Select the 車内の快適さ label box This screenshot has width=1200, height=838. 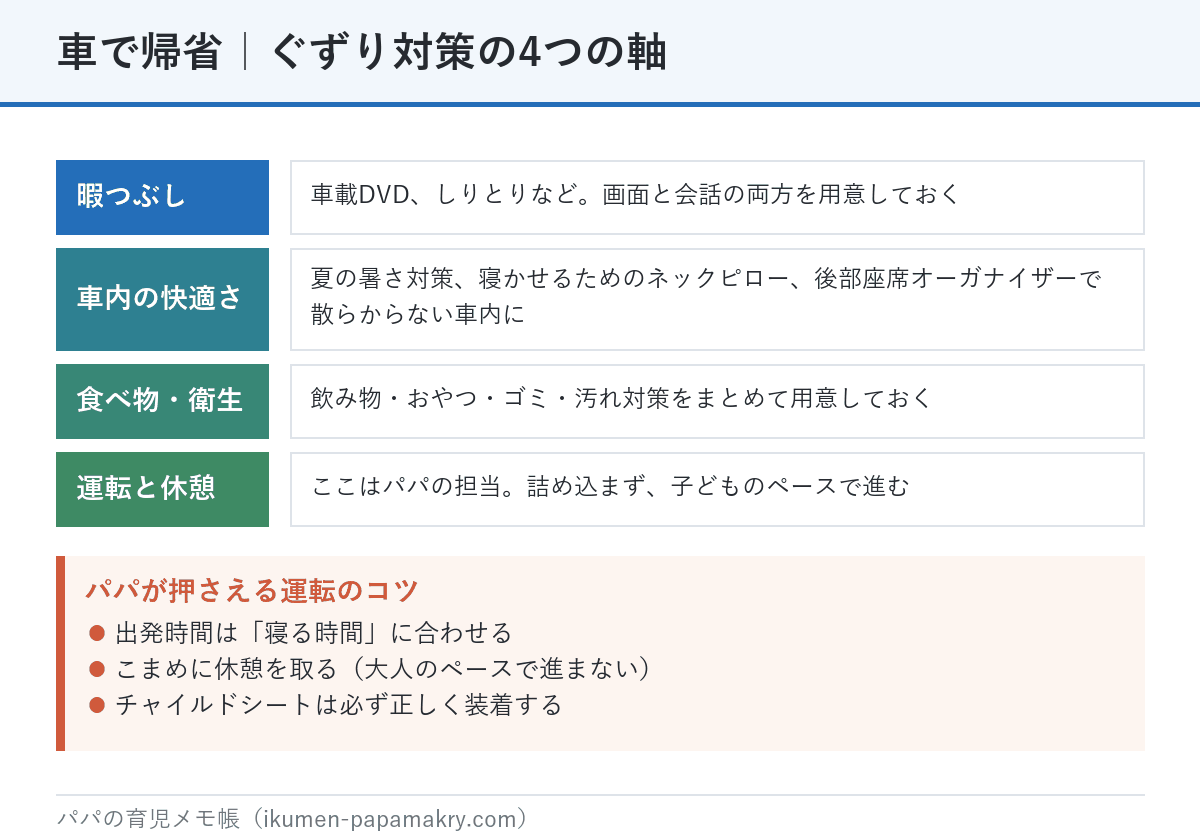[162, 299]
